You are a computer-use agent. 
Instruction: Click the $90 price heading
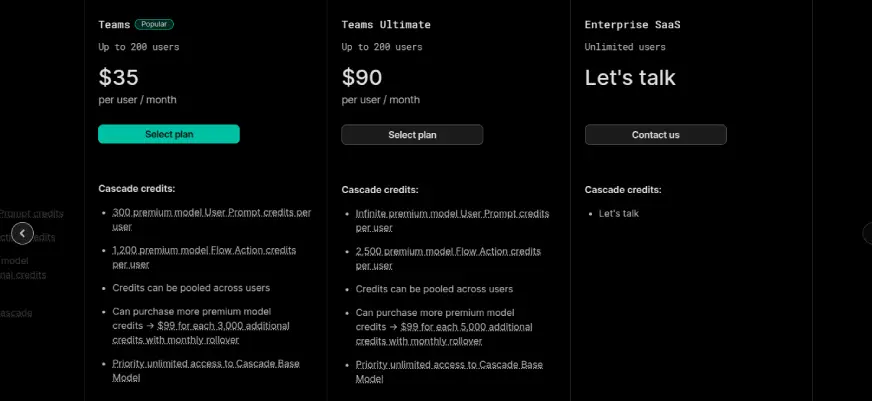pos(362,77)
